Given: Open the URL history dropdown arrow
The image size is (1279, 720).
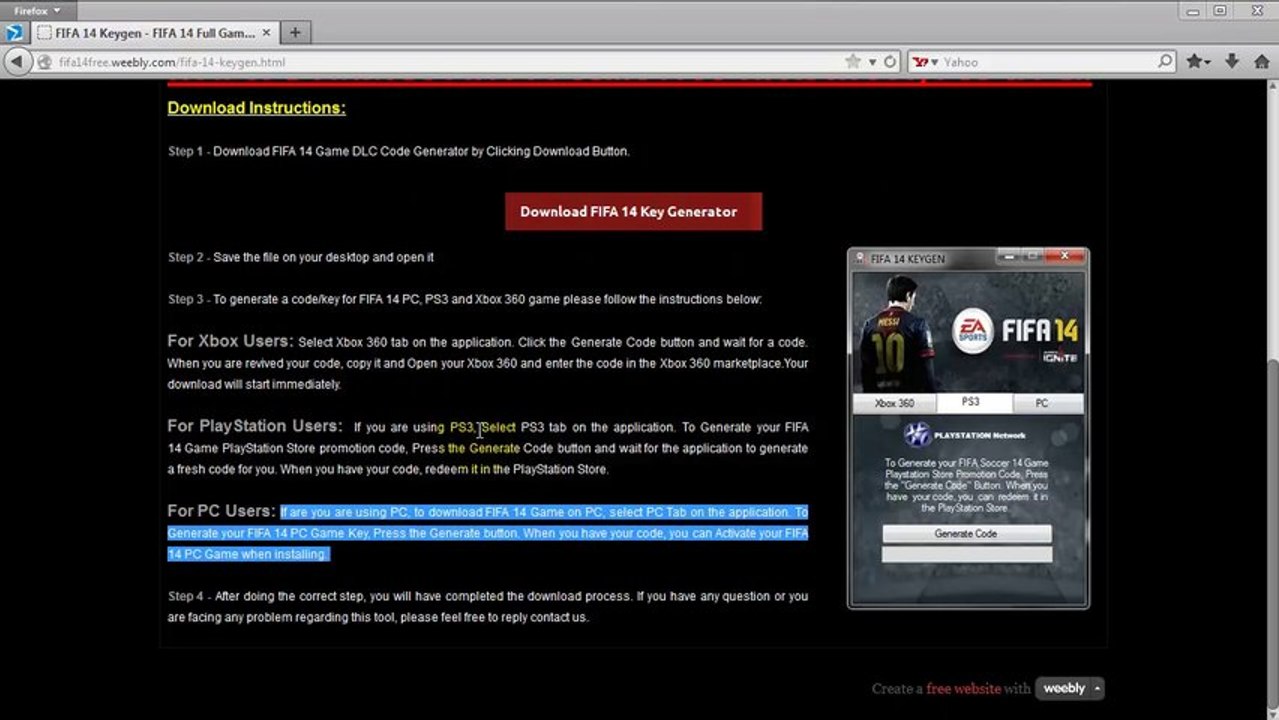Looking at the screenshot, I should tap(872, 62).
